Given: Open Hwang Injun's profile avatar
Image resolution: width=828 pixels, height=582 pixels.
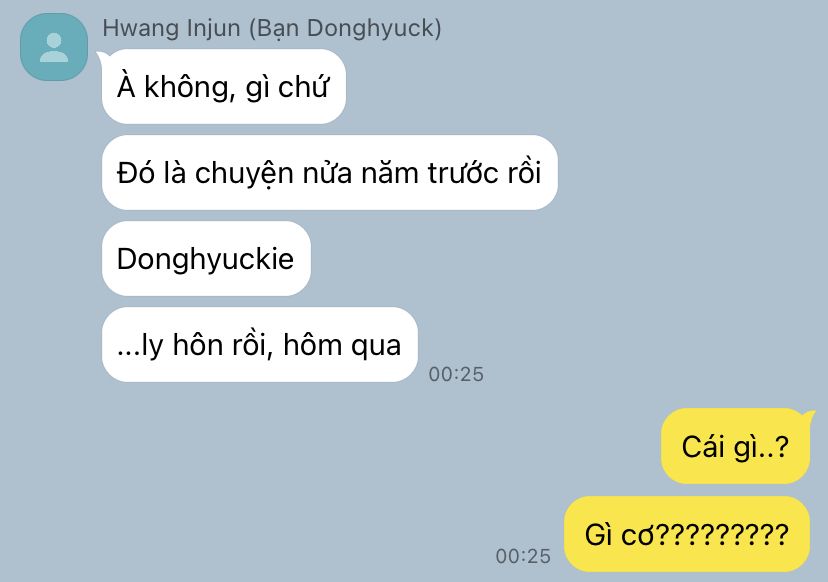Looking at the screenshot, I should pos(54,47).
